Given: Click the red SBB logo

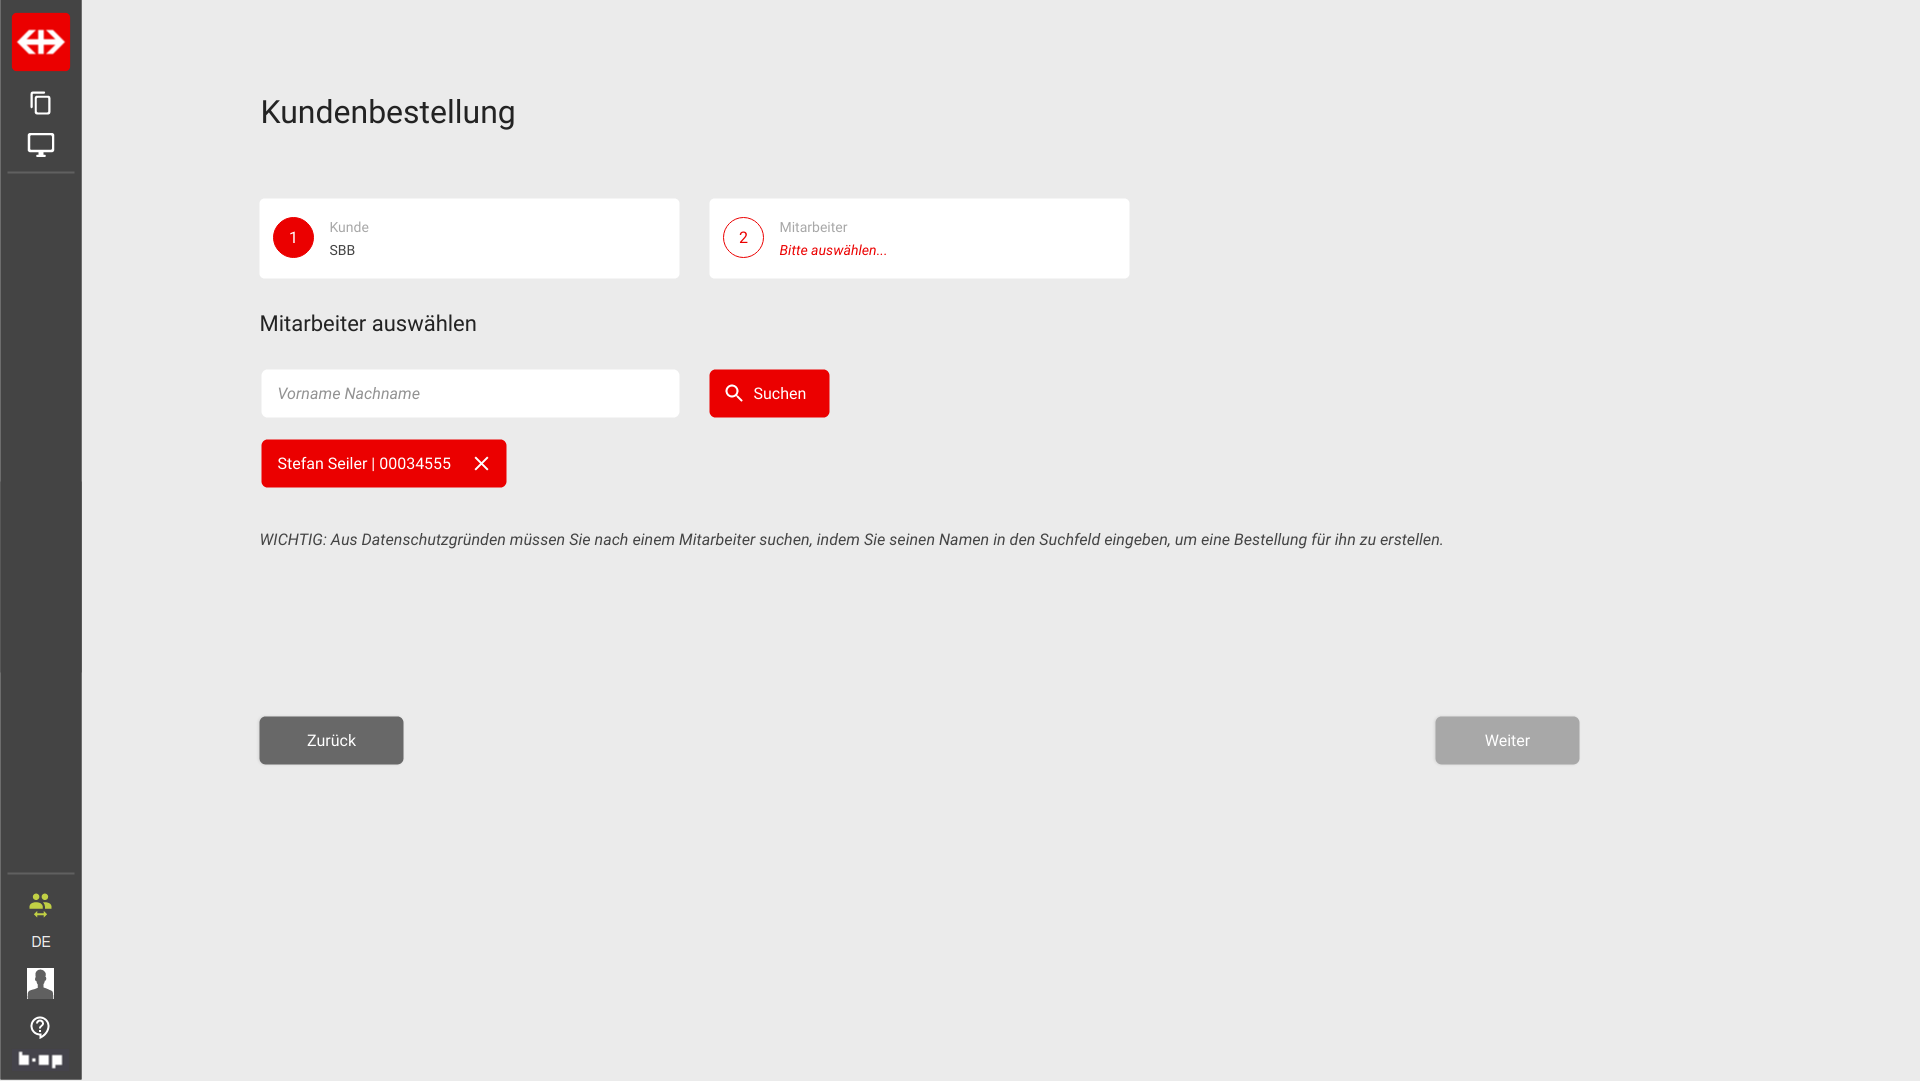Looking at the screenshot, I should 41,42.
